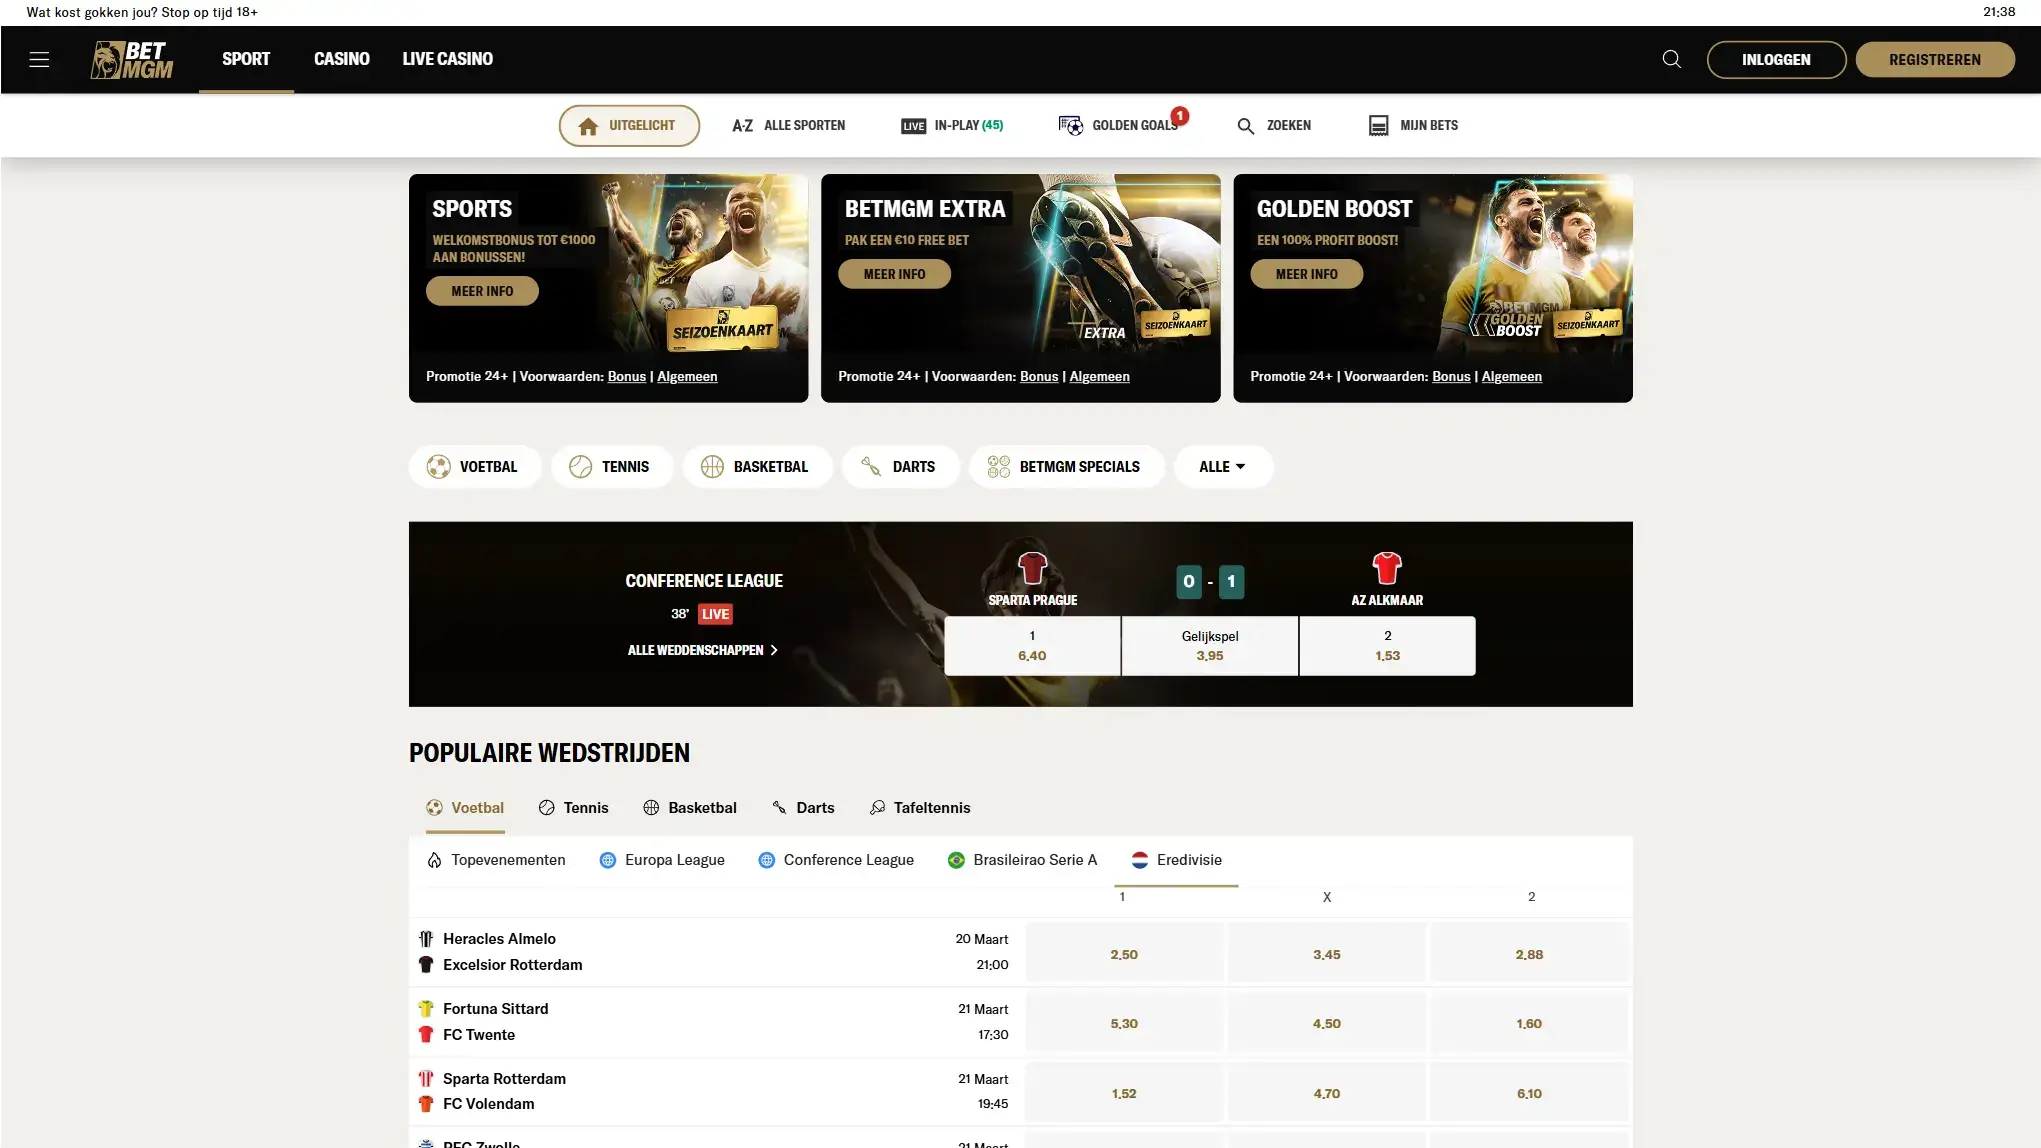Open Alle Weddenschappen chevron link
The width and height of the screenshot is (2041, 1148).
702,650
